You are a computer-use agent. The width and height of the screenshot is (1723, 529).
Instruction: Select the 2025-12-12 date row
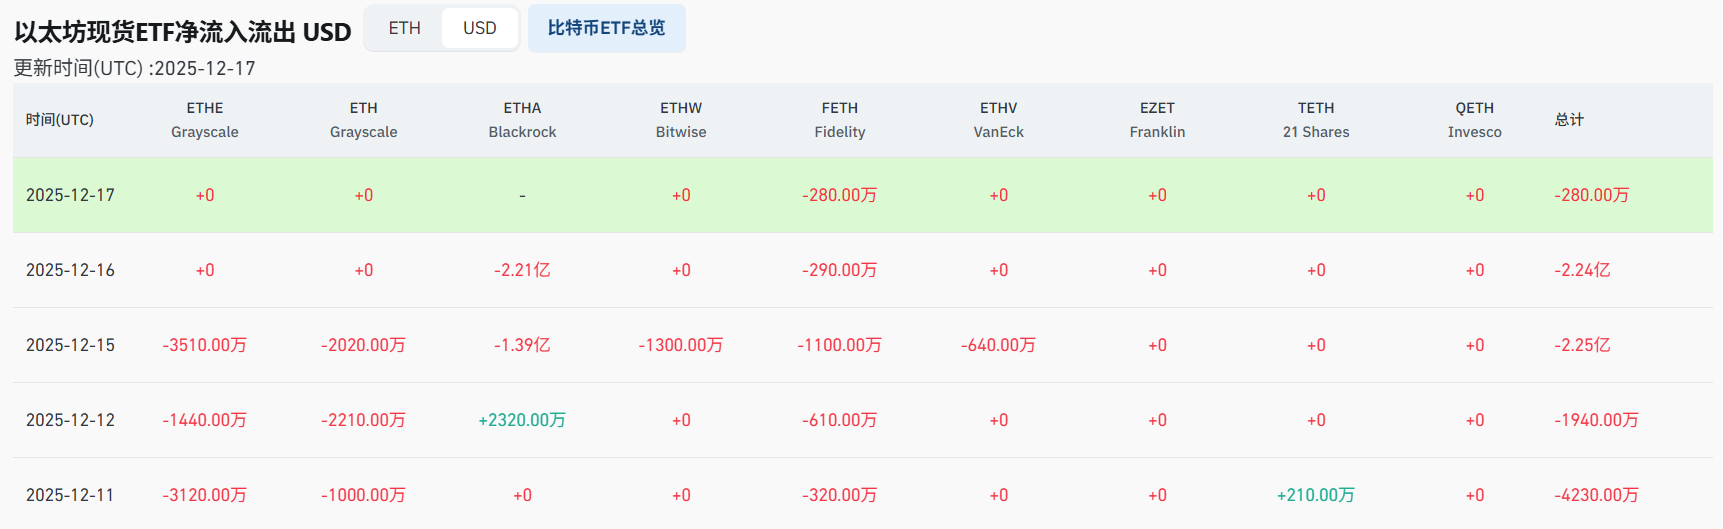[70, 420]
